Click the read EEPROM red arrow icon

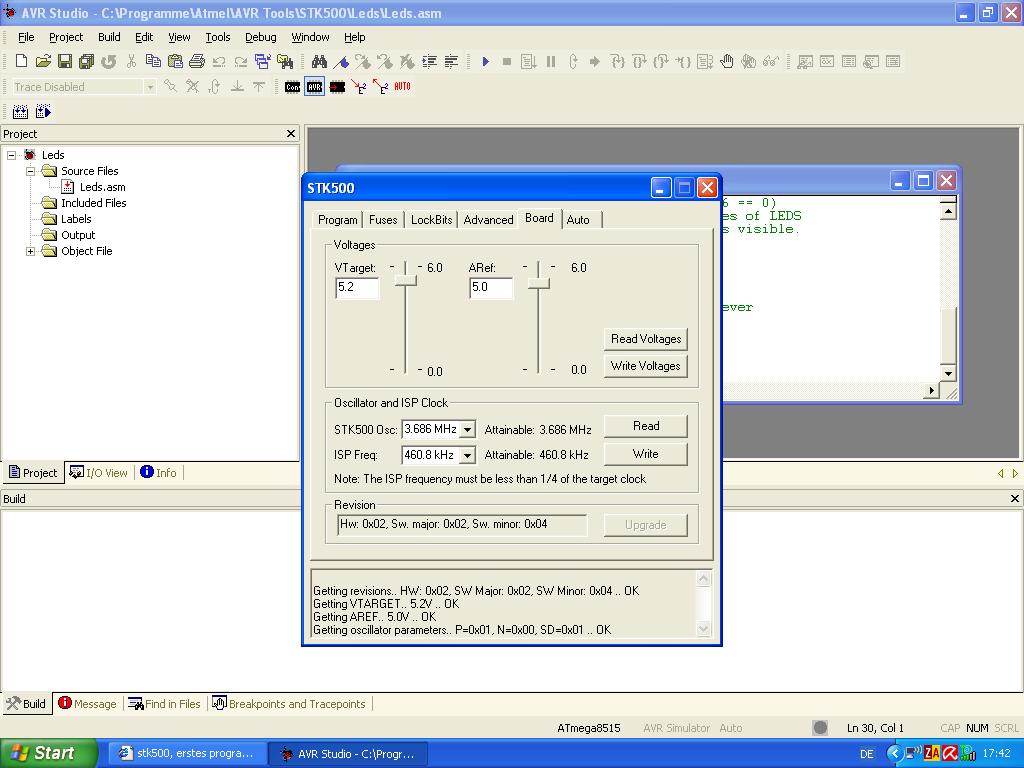pos(380,86)
